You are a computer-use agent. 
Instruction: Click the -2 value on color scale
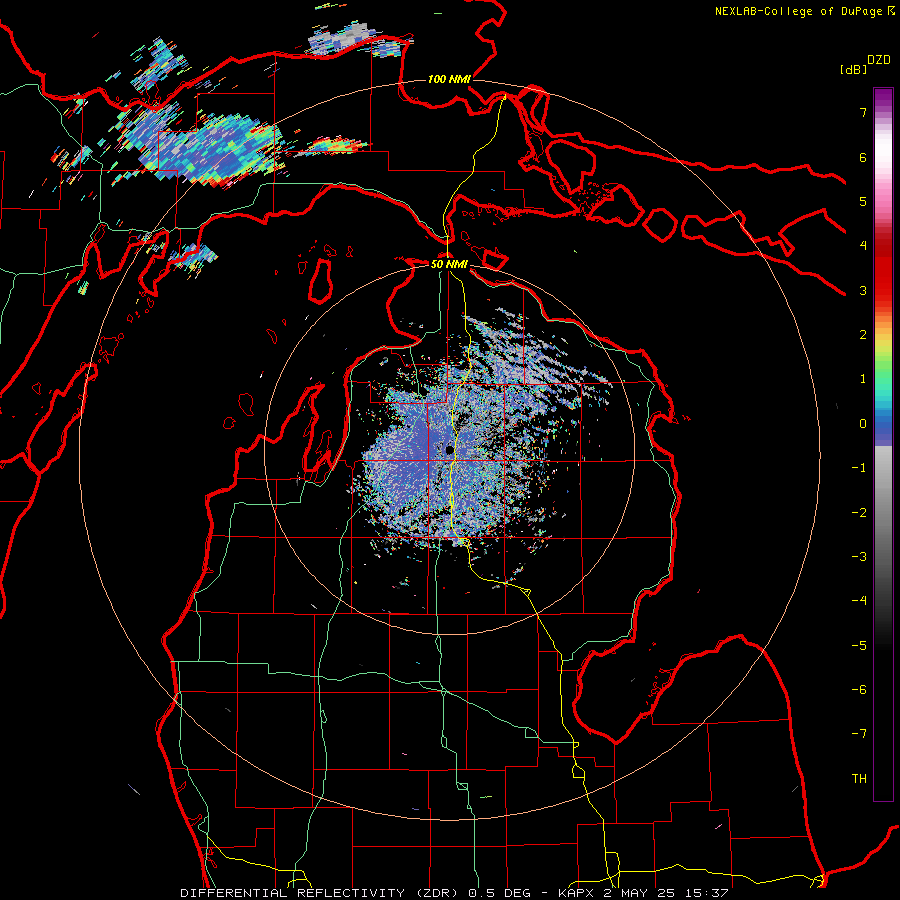click(859, 513)
